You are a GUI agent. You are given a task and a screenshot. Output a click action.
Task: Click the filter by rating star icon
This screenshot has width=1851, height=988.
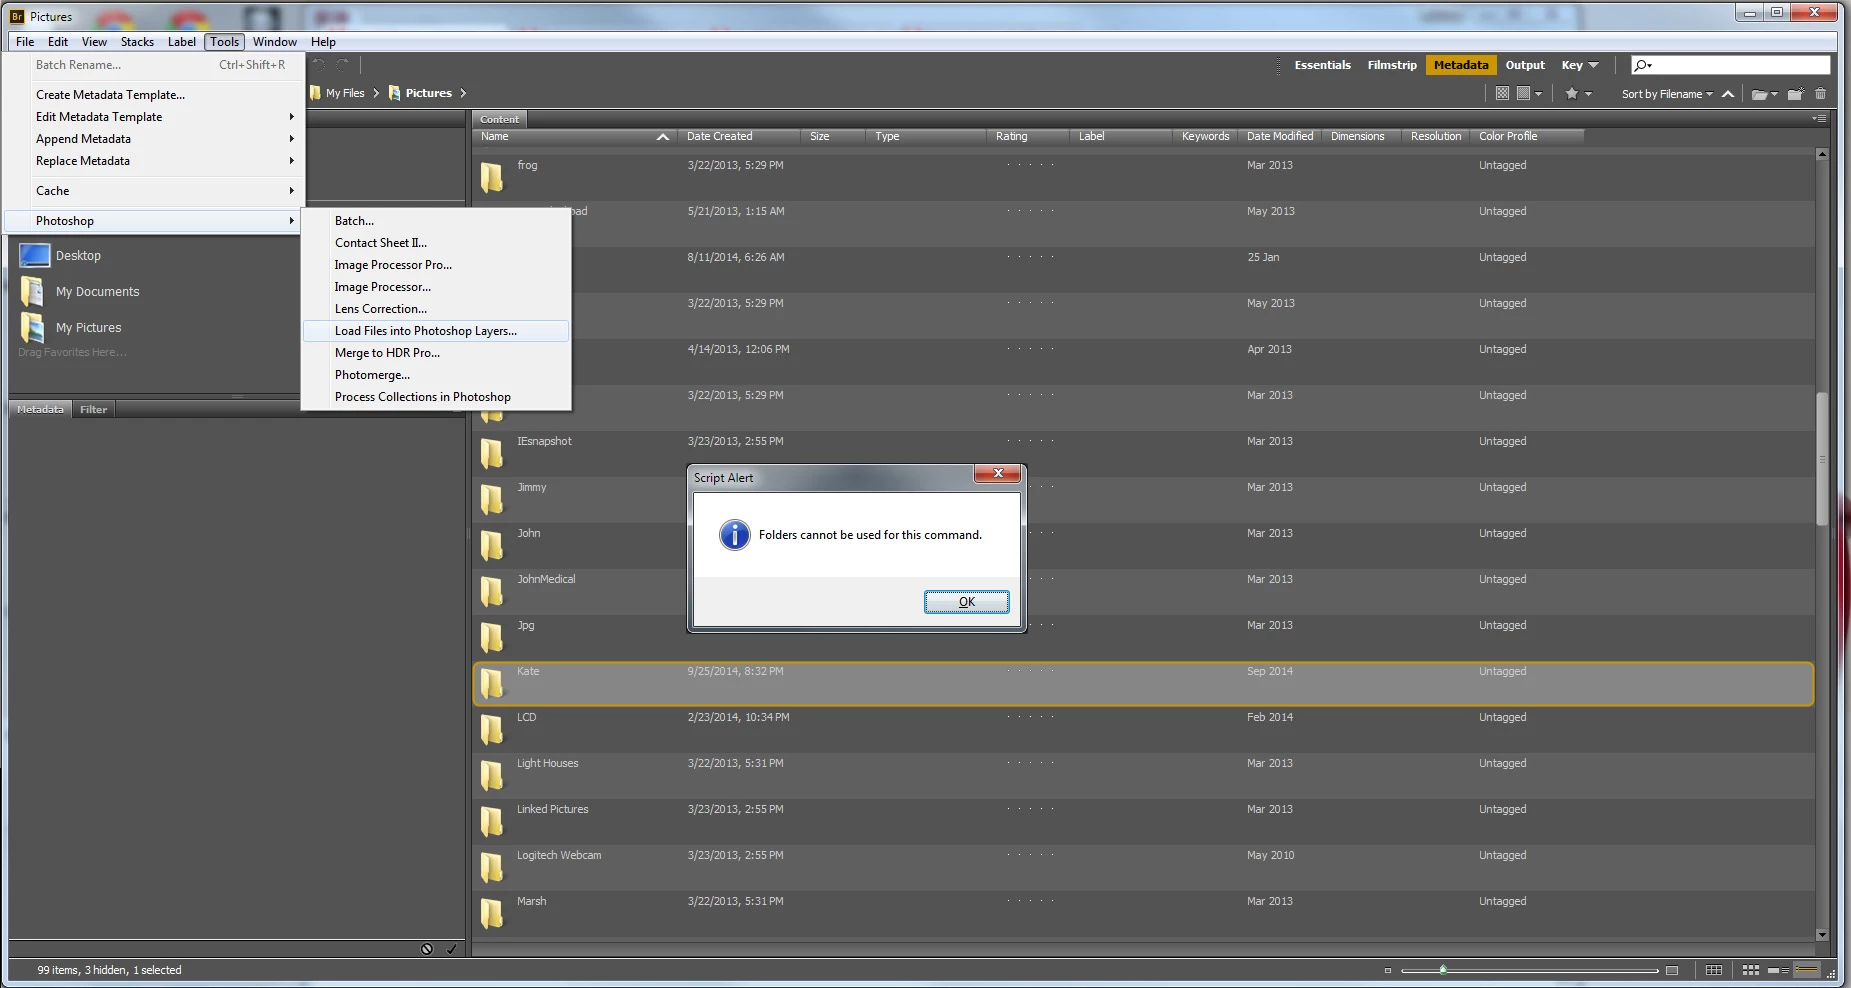pos(1572,94)
